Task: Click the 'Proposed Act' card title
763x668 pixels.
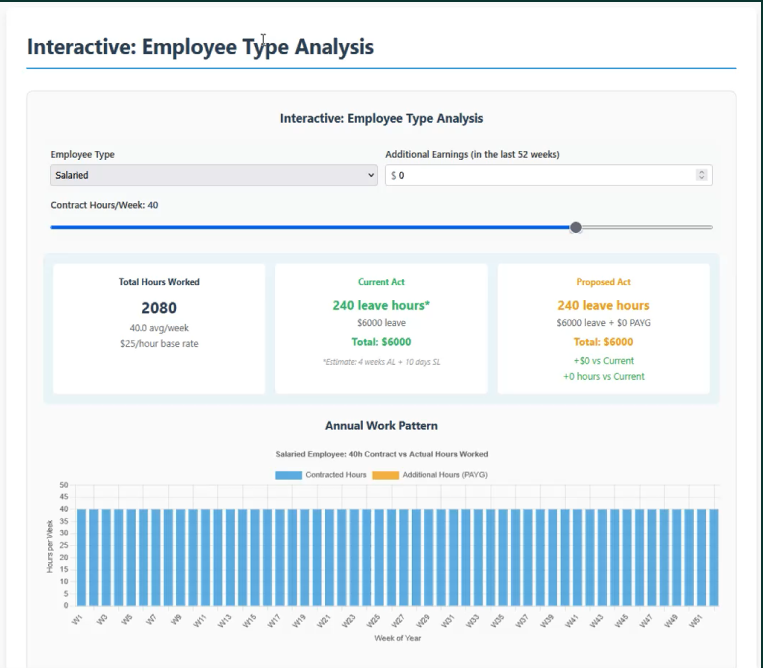Action: tap(603, 282)
